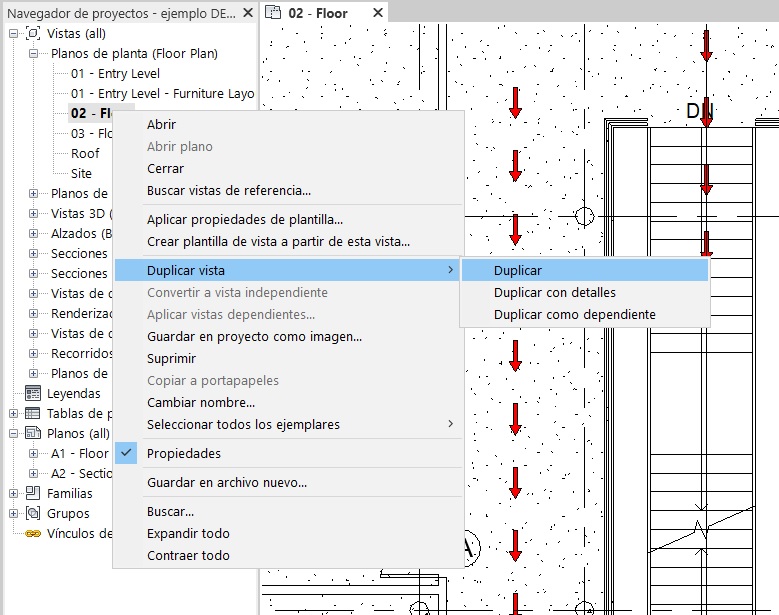Click the Grupos groups icon

pos(32,514)
